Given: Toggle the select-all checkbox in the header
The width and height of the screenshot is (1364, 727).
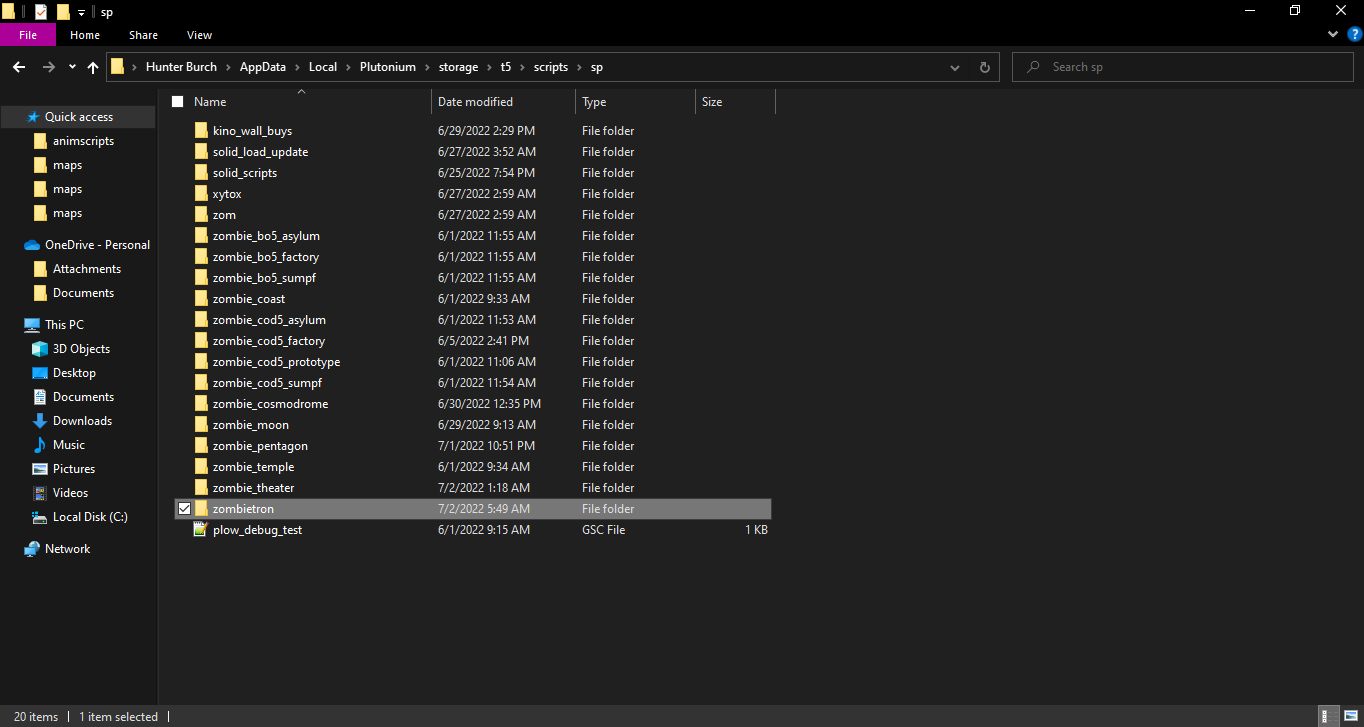Looking at the screenshot, I should [178, 102].
